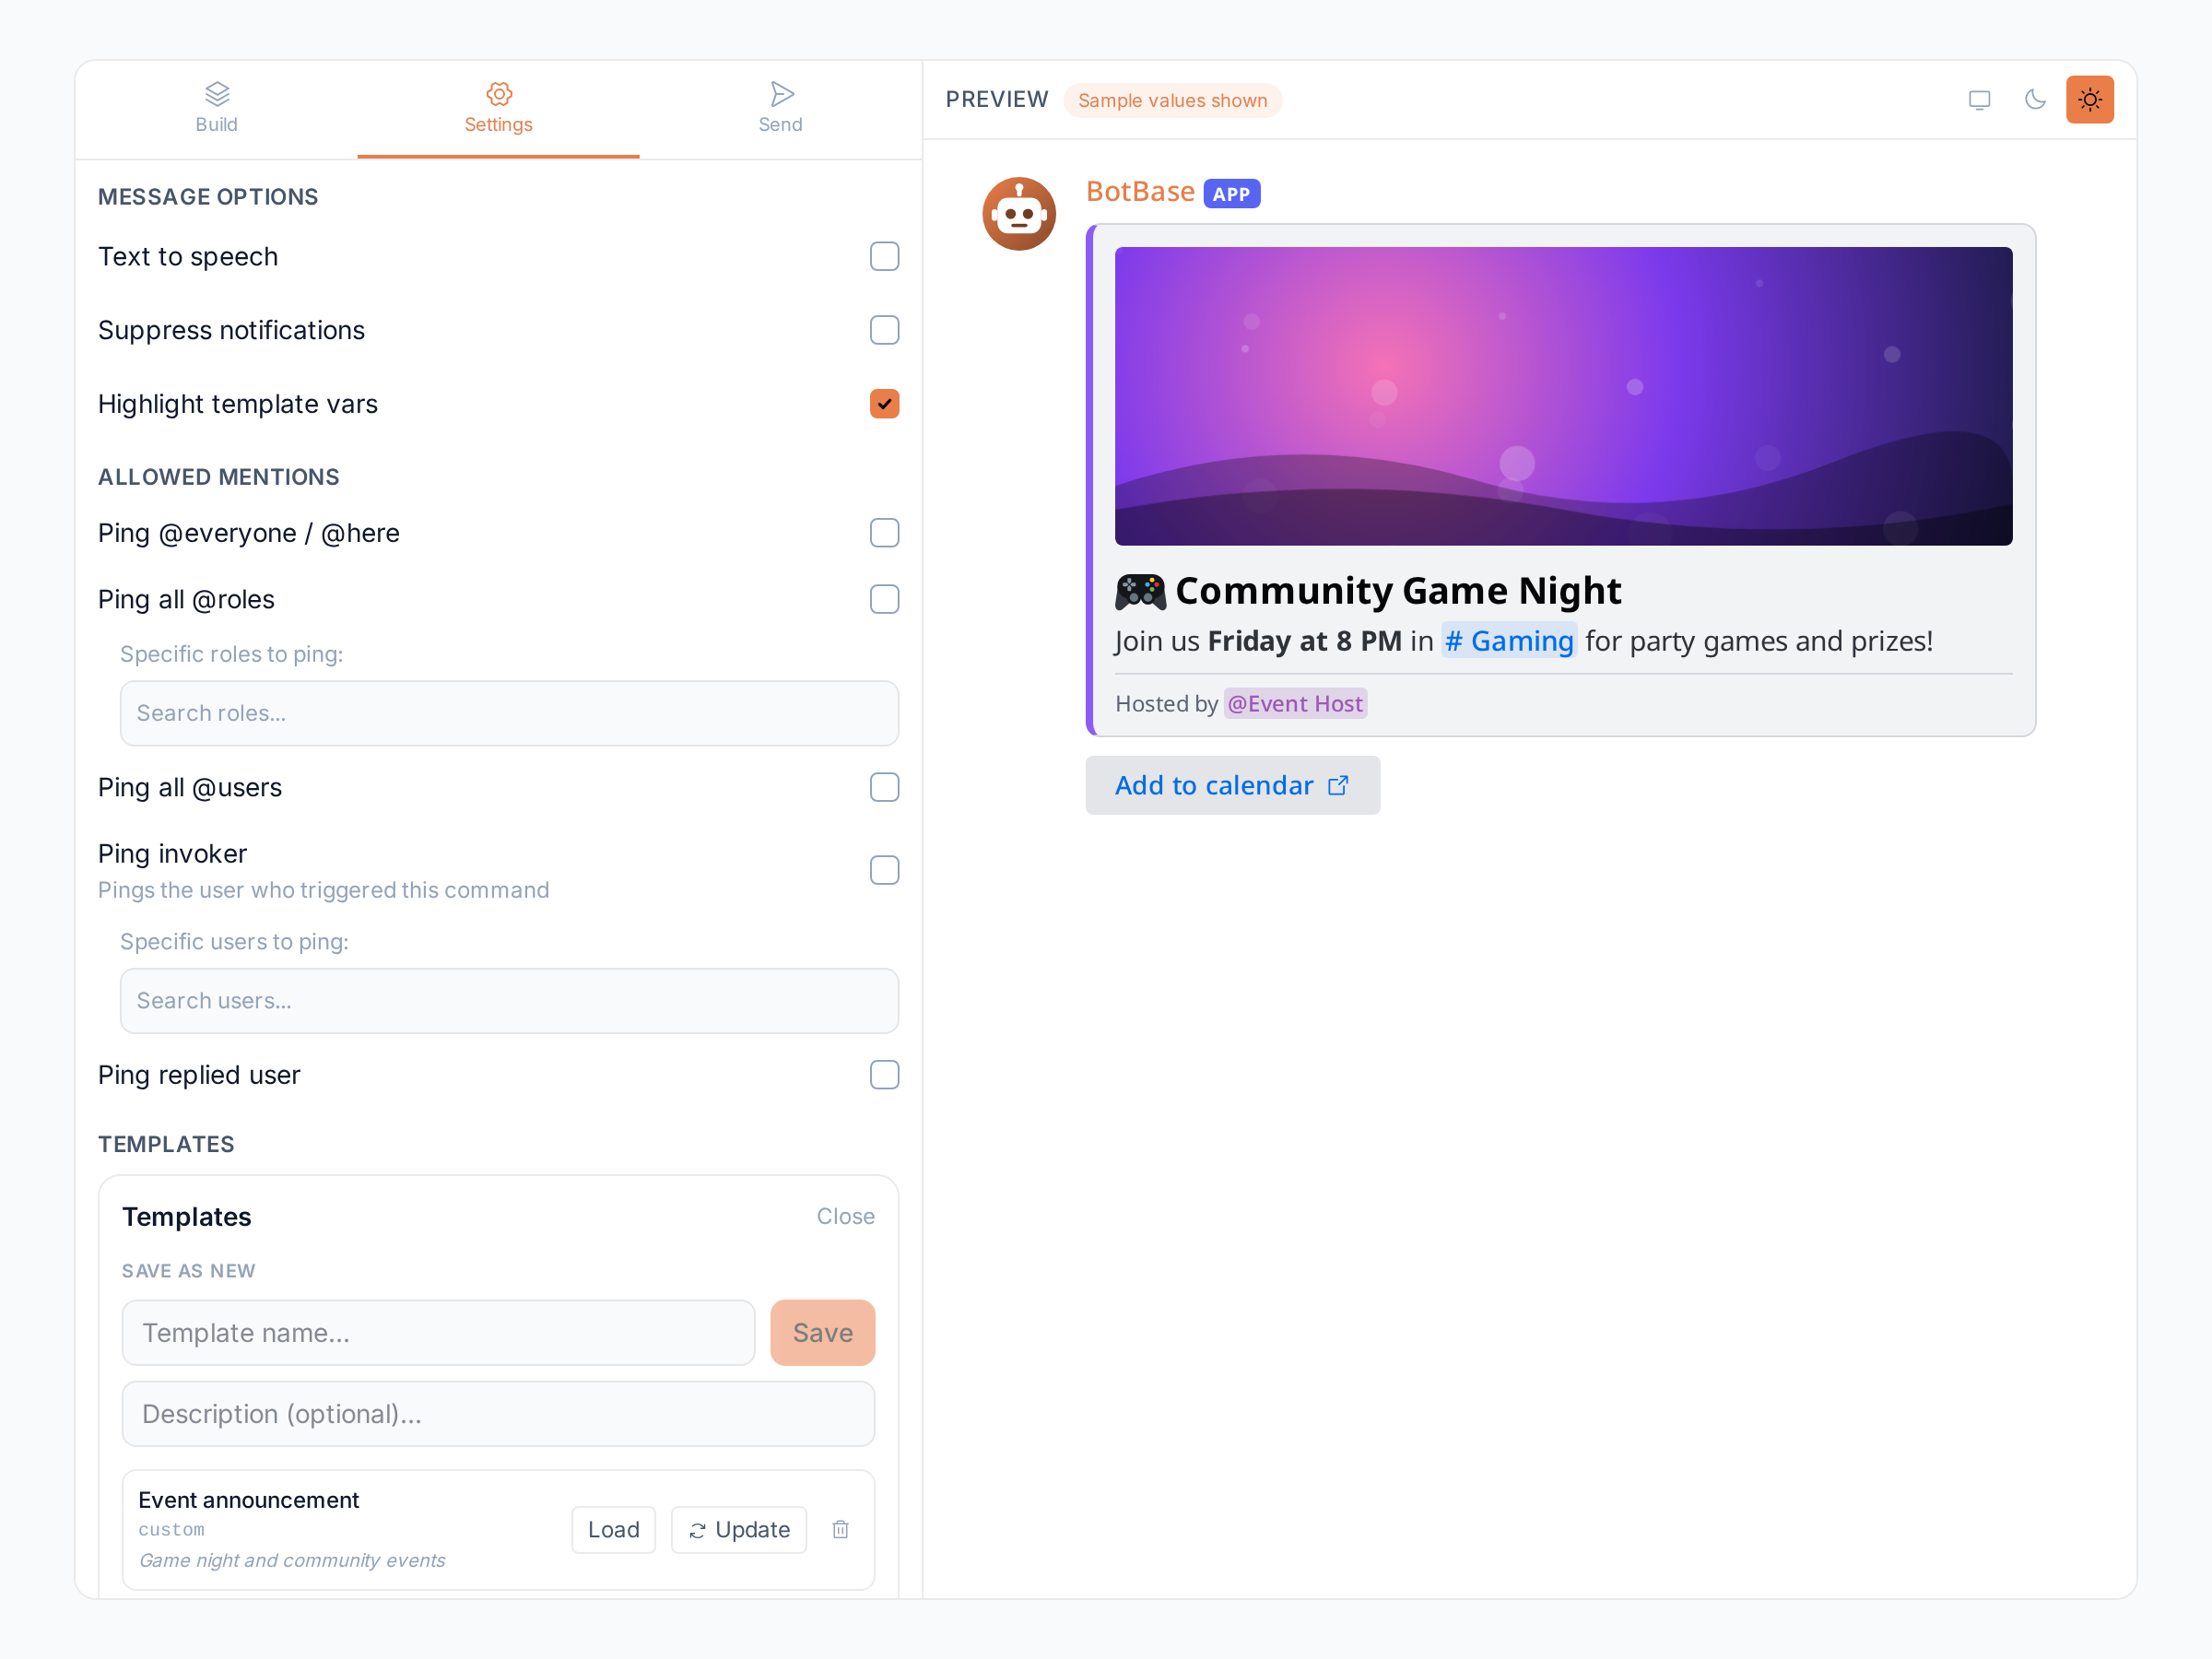Click the Sample values shown badge
The width and height of the screenshot is (2212, 1659).
coord(1172,100)
